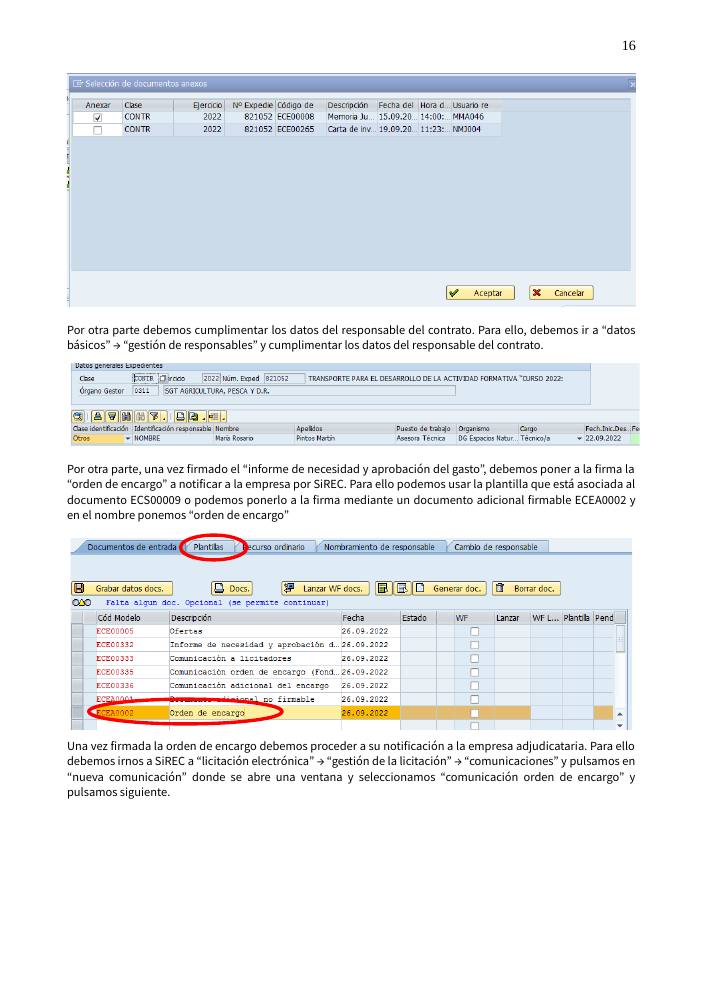Click the Descripción column header in documents table
The width and height of the screenshot is (703, 994).
[x=255, y=617]
